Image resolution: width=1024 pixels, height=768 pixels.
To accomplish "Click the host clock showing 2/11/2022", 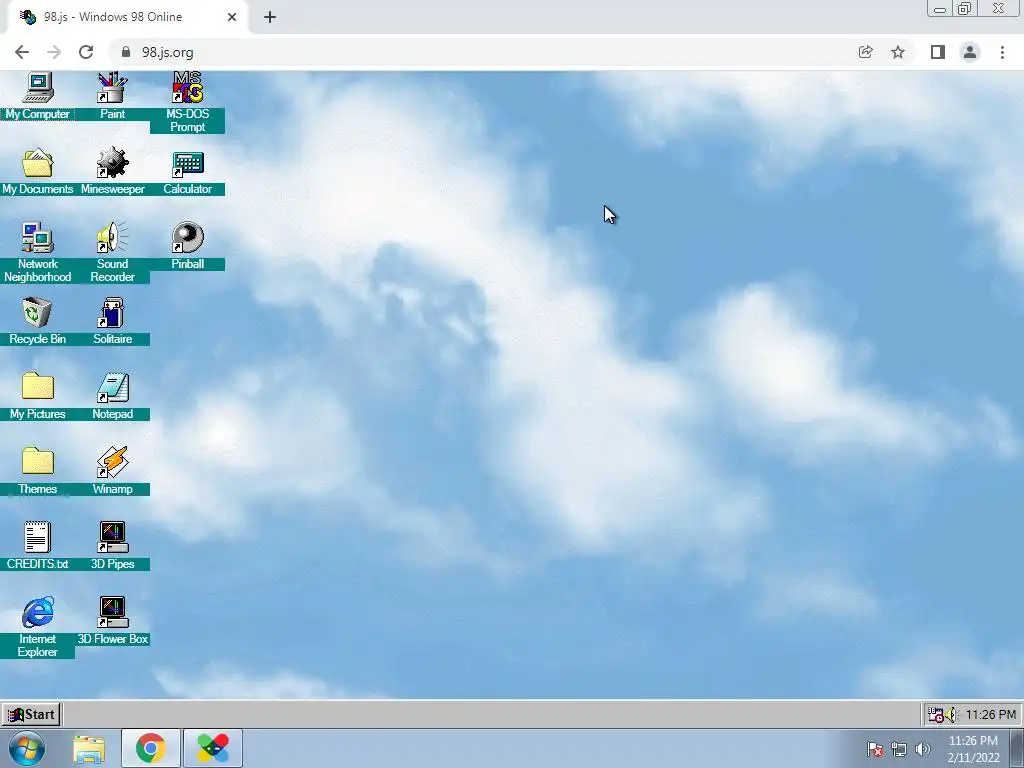I will pos(973,749).
